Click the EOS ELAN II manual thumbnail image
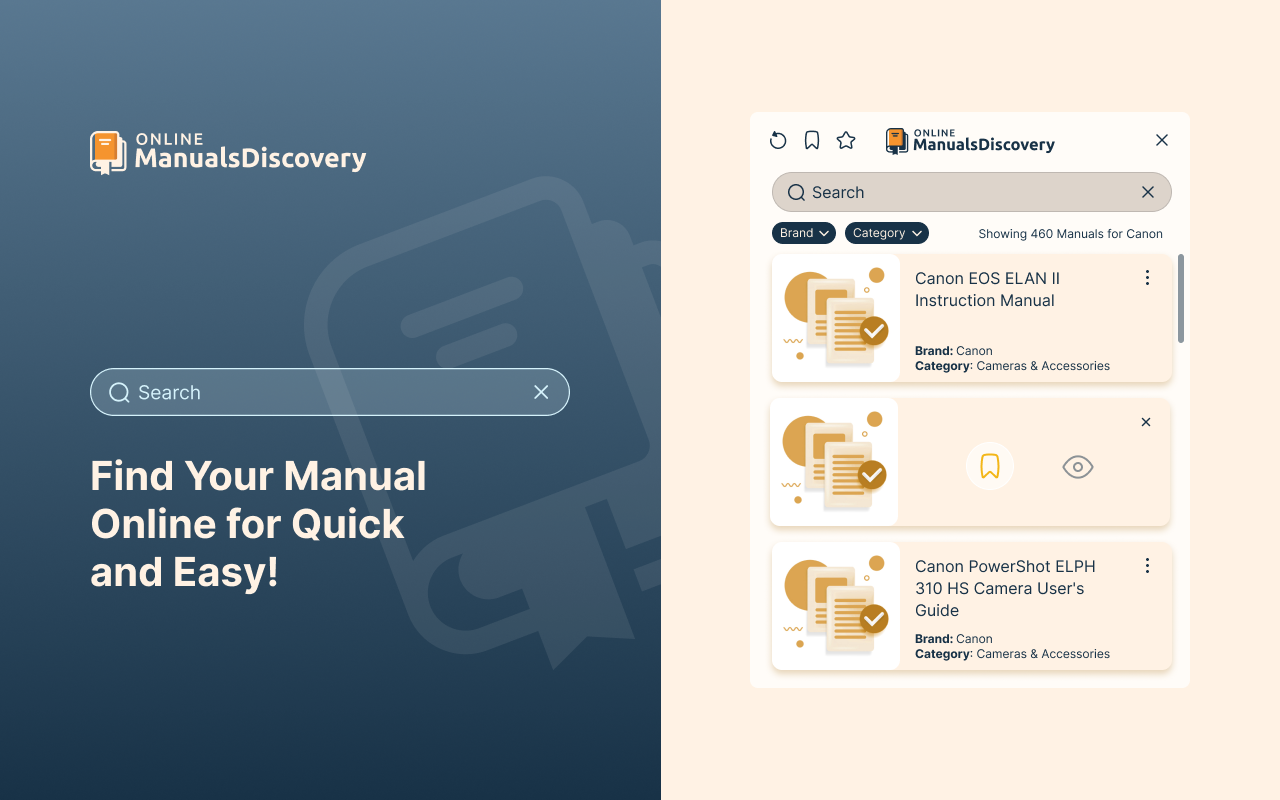This screenshot has height=800, width=1280. pyautogui.click(x=835, y=318)
